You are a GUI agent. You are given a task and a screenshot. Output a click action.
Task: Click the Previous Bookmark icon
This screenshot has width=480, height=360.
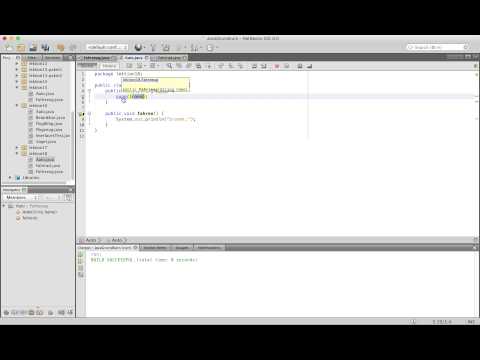tap(220, 66)
